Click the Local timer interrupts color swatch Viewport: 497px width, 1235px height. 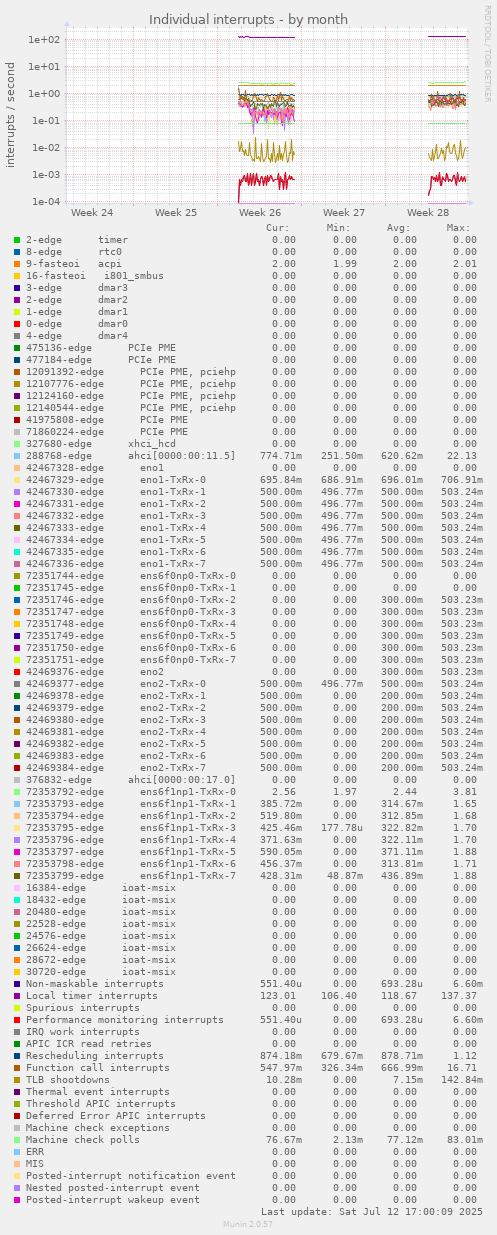(17, 996)
